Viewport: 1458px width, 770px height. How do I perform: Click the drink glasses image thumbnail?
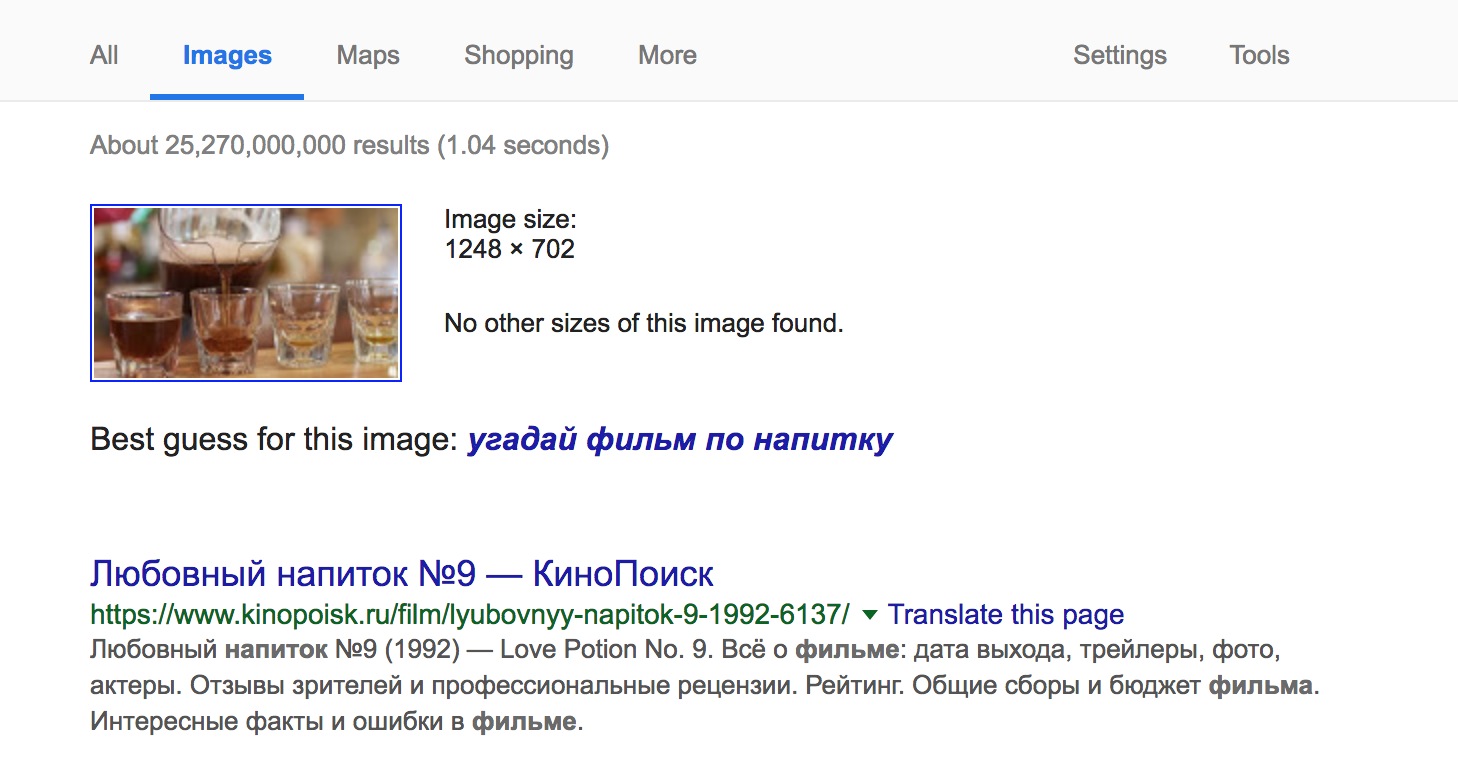pyautogui.click(x=246, y=293)
